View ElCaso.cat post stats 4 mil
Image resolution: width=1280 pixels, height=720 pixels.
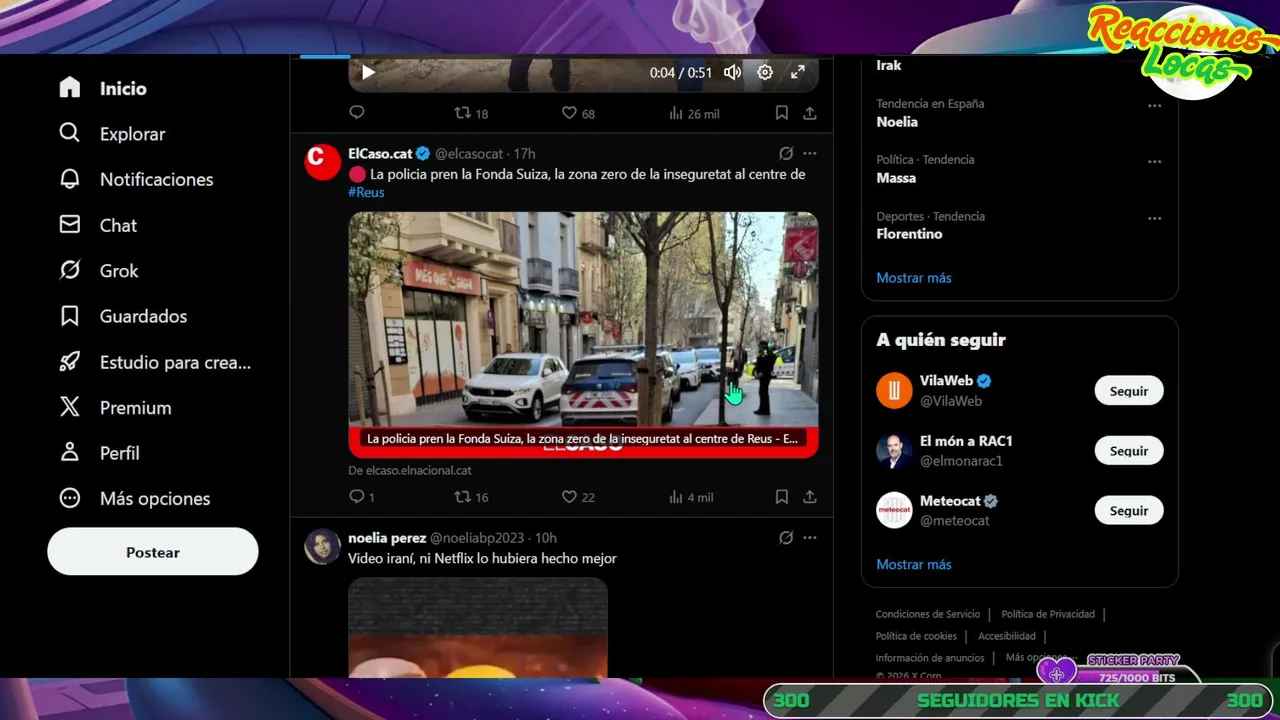pyautogui.click(x=691, y=496)
